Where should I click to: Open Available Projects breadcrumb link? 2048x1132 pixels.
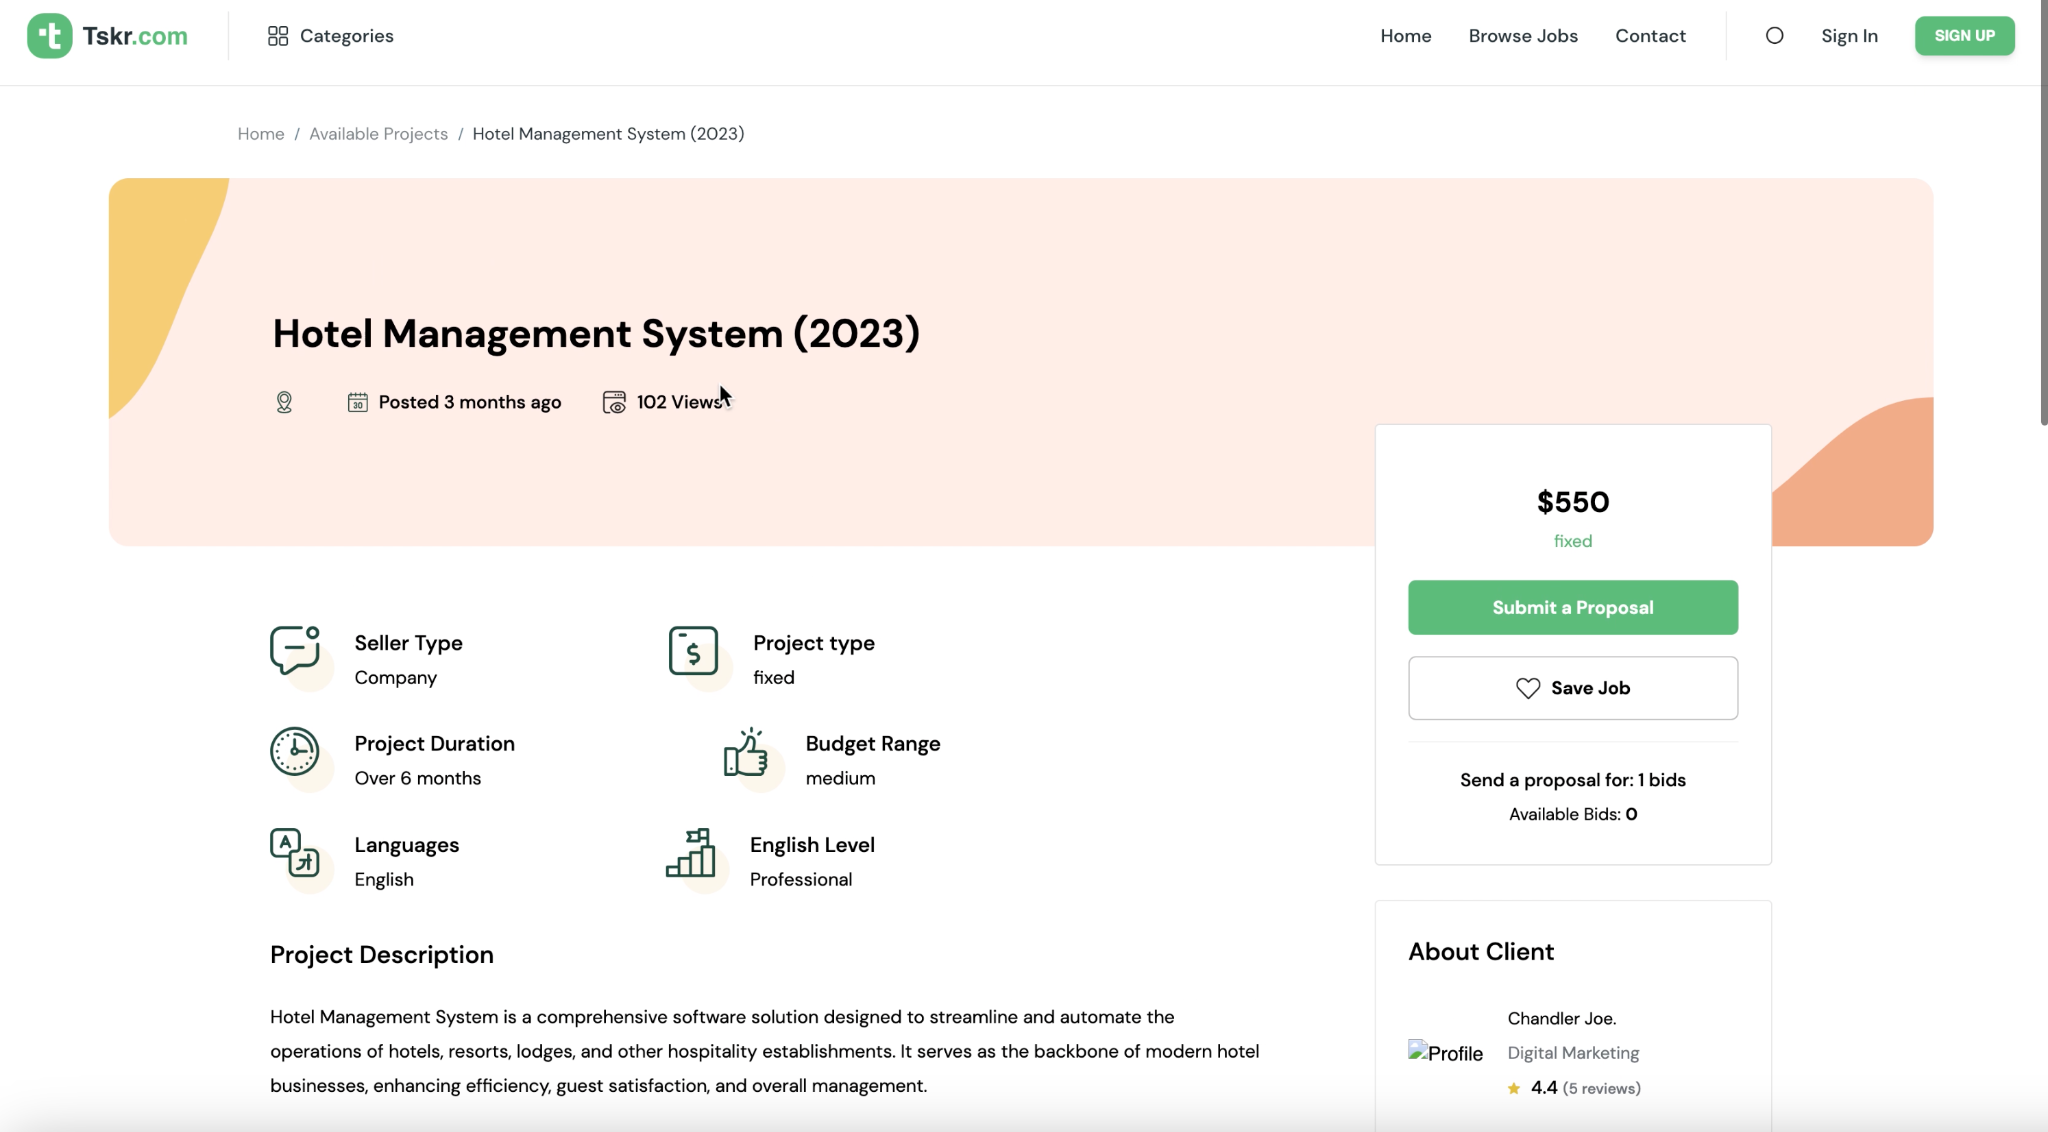pos(378,134)
